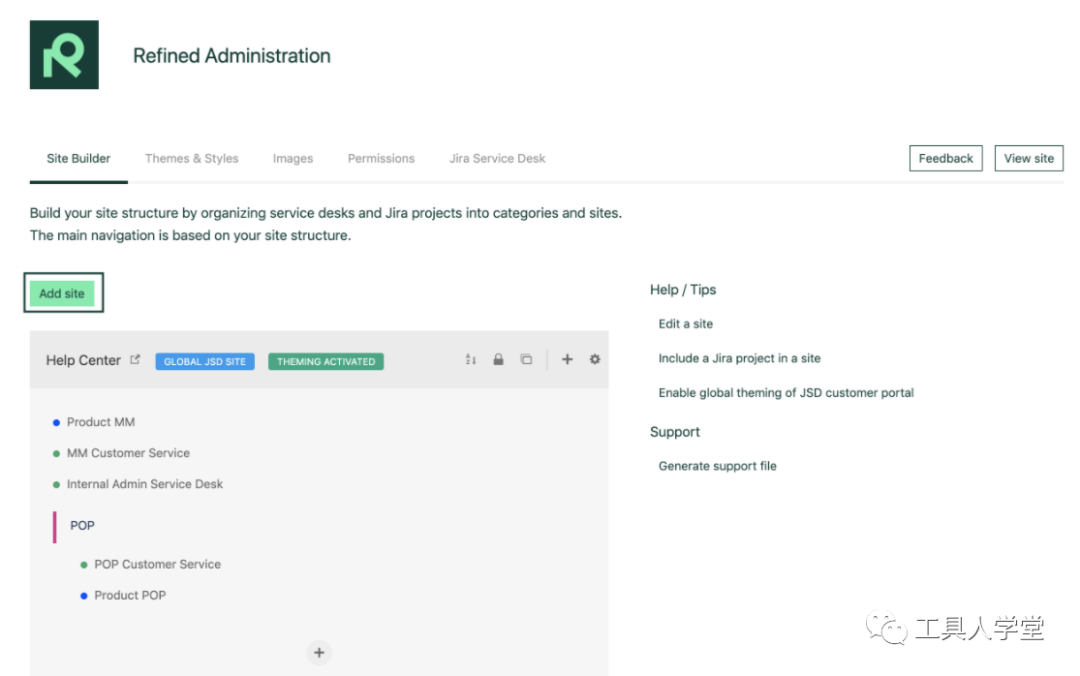
Task: Select the MM Customer Service item
Action: point(128,453)
